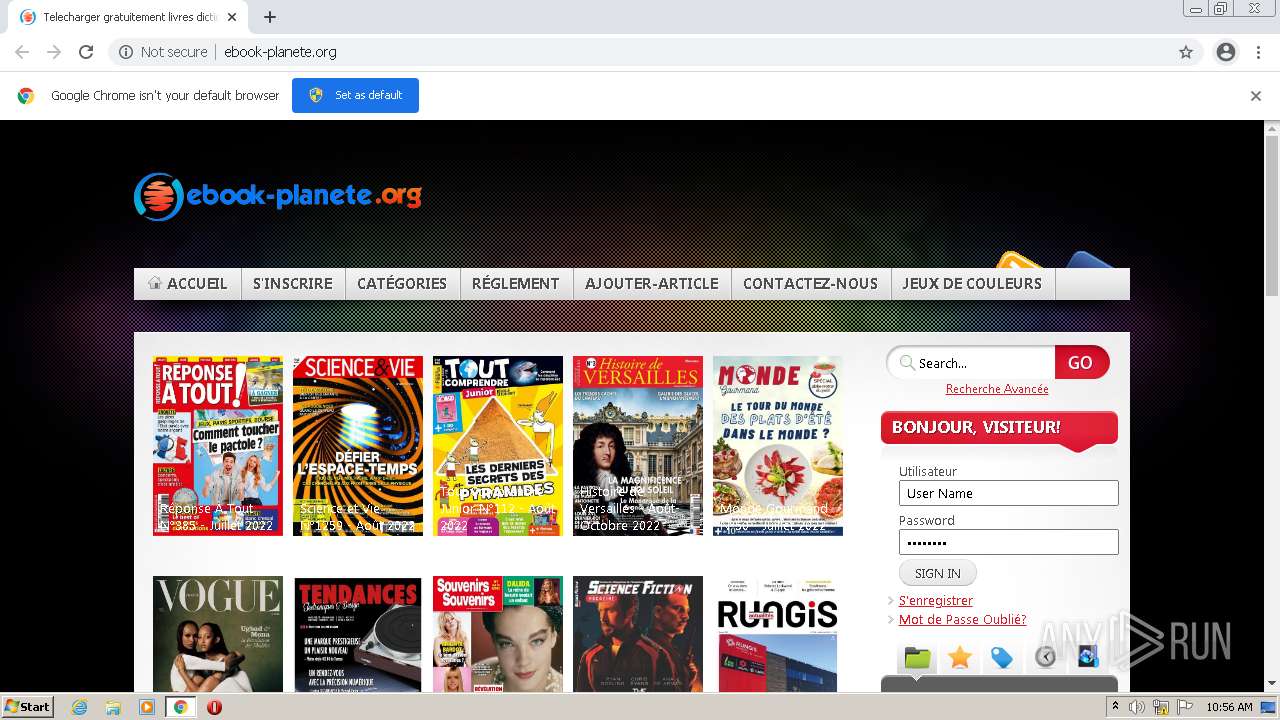Open a new browser tab
Image resolution: width=1280 pixels, height=720 pixels.
270,17
